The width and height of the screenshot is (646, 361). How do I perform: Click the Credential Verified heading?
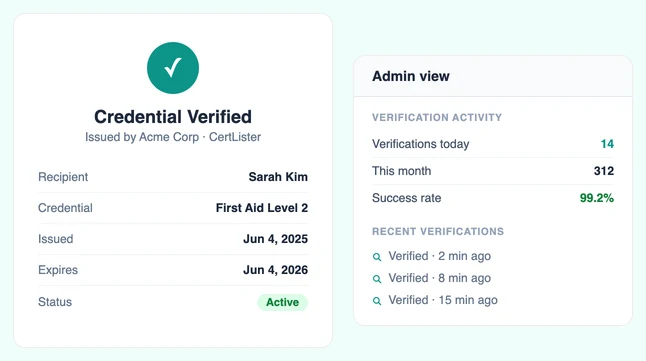173,117
